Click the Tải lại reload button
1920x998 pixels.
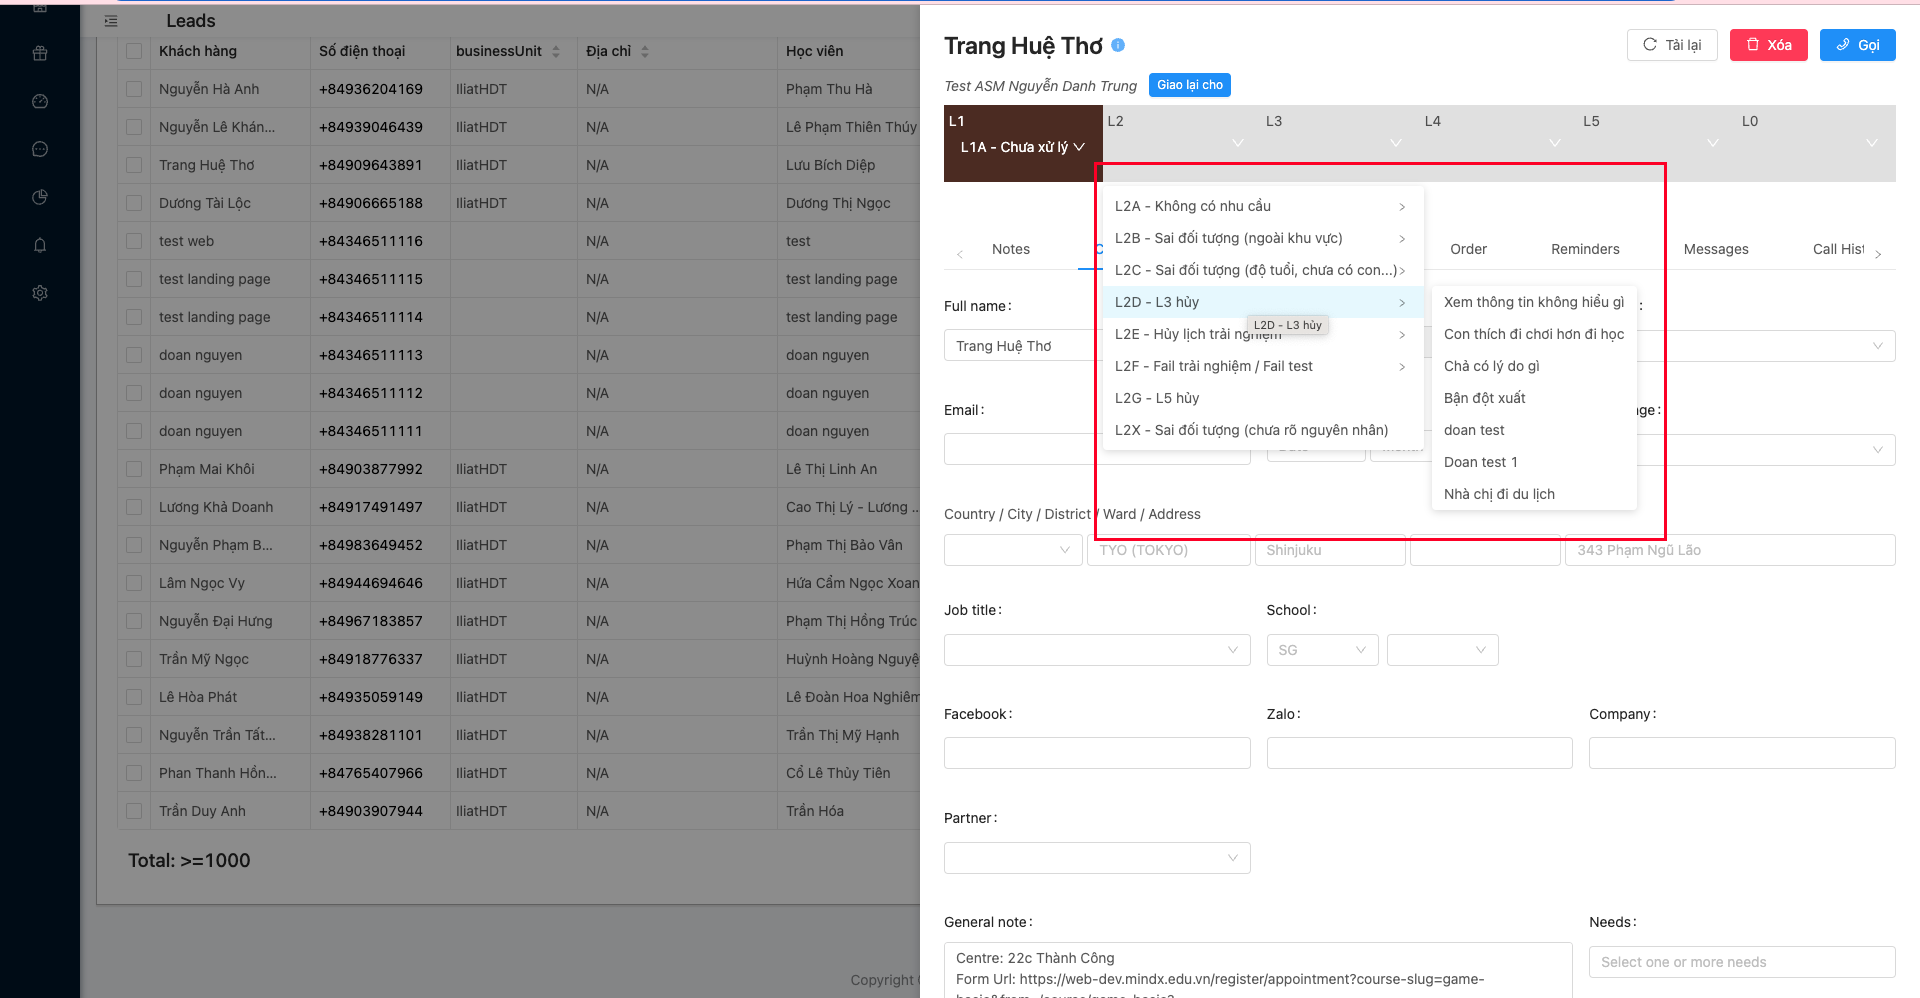click(x=1672, y=45)
